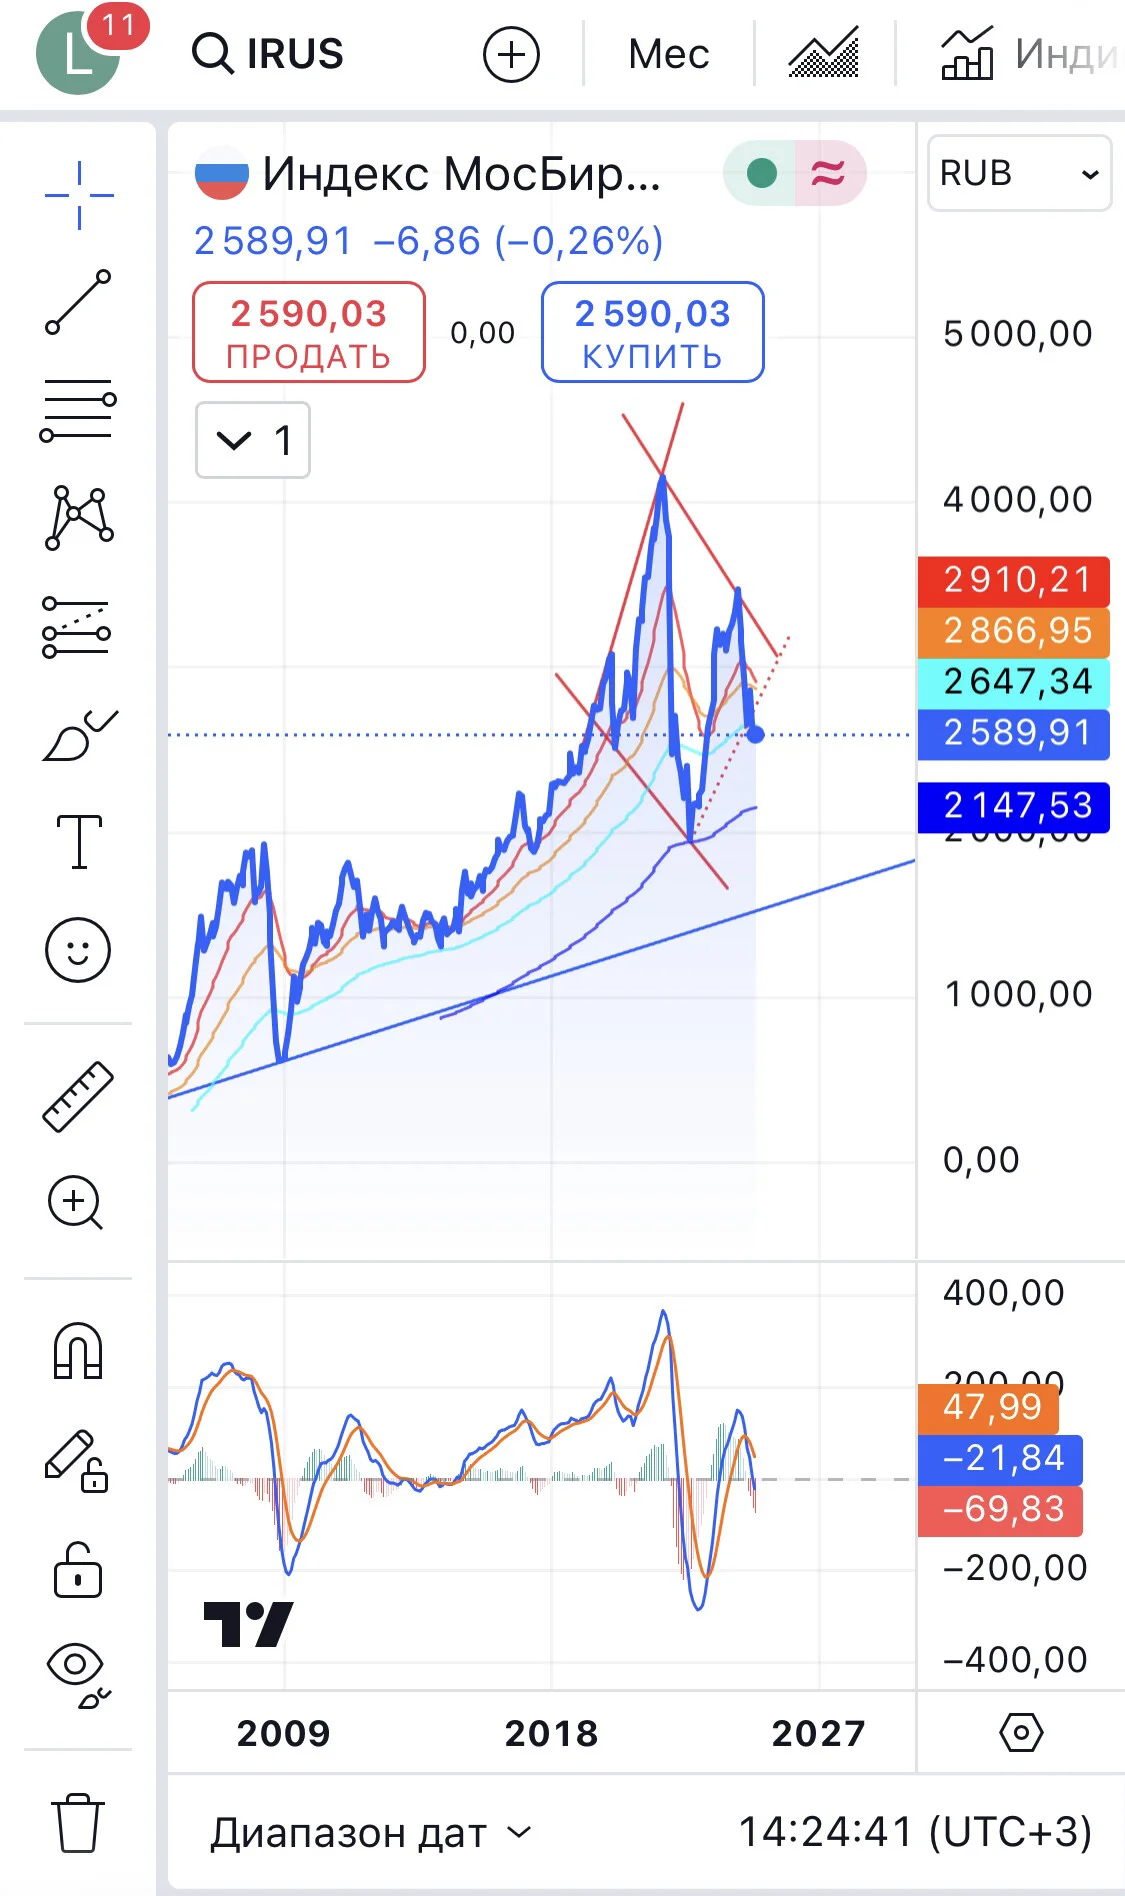Open the Мес timeframe selector
Viewport: 1125px width, 1896px height.
[669, 54]
